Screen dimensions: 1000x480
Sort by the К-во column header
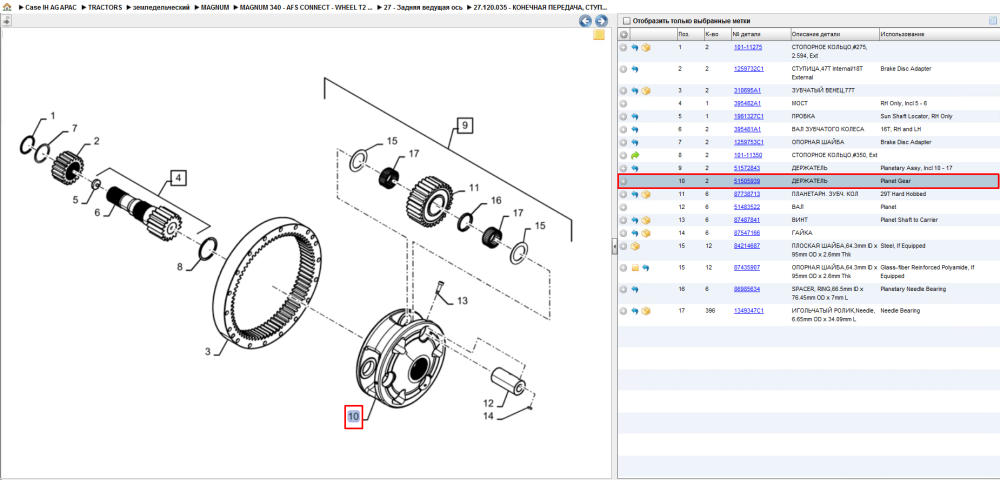coord(716,34)
